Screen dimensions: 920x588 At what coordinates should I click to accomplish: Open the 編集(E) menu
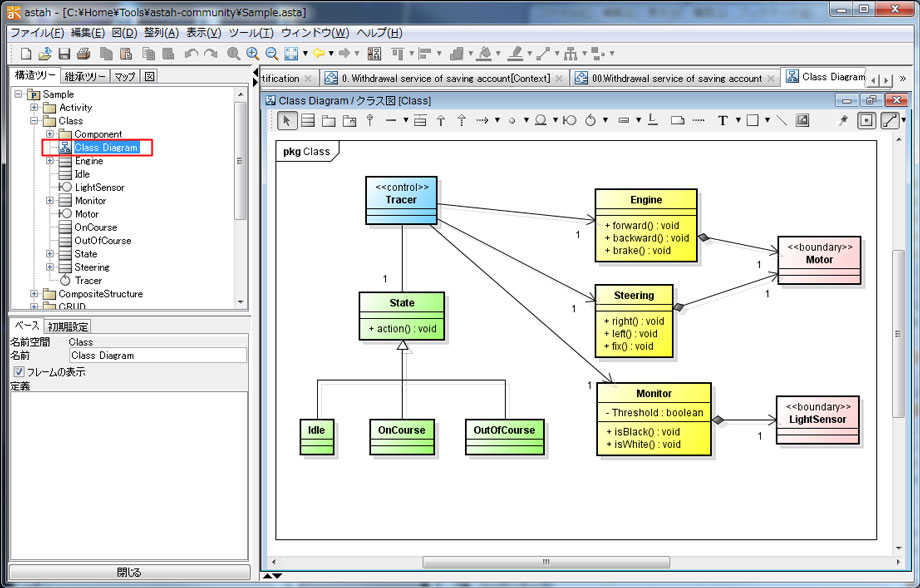point(87,33)
